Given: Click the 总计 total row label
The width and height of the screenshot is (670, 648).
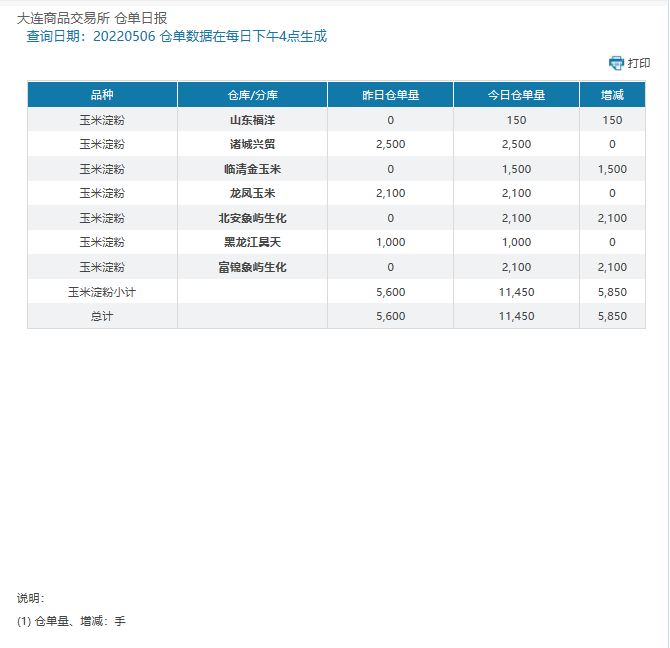Looking at the screenshot, I should [102, 316].
